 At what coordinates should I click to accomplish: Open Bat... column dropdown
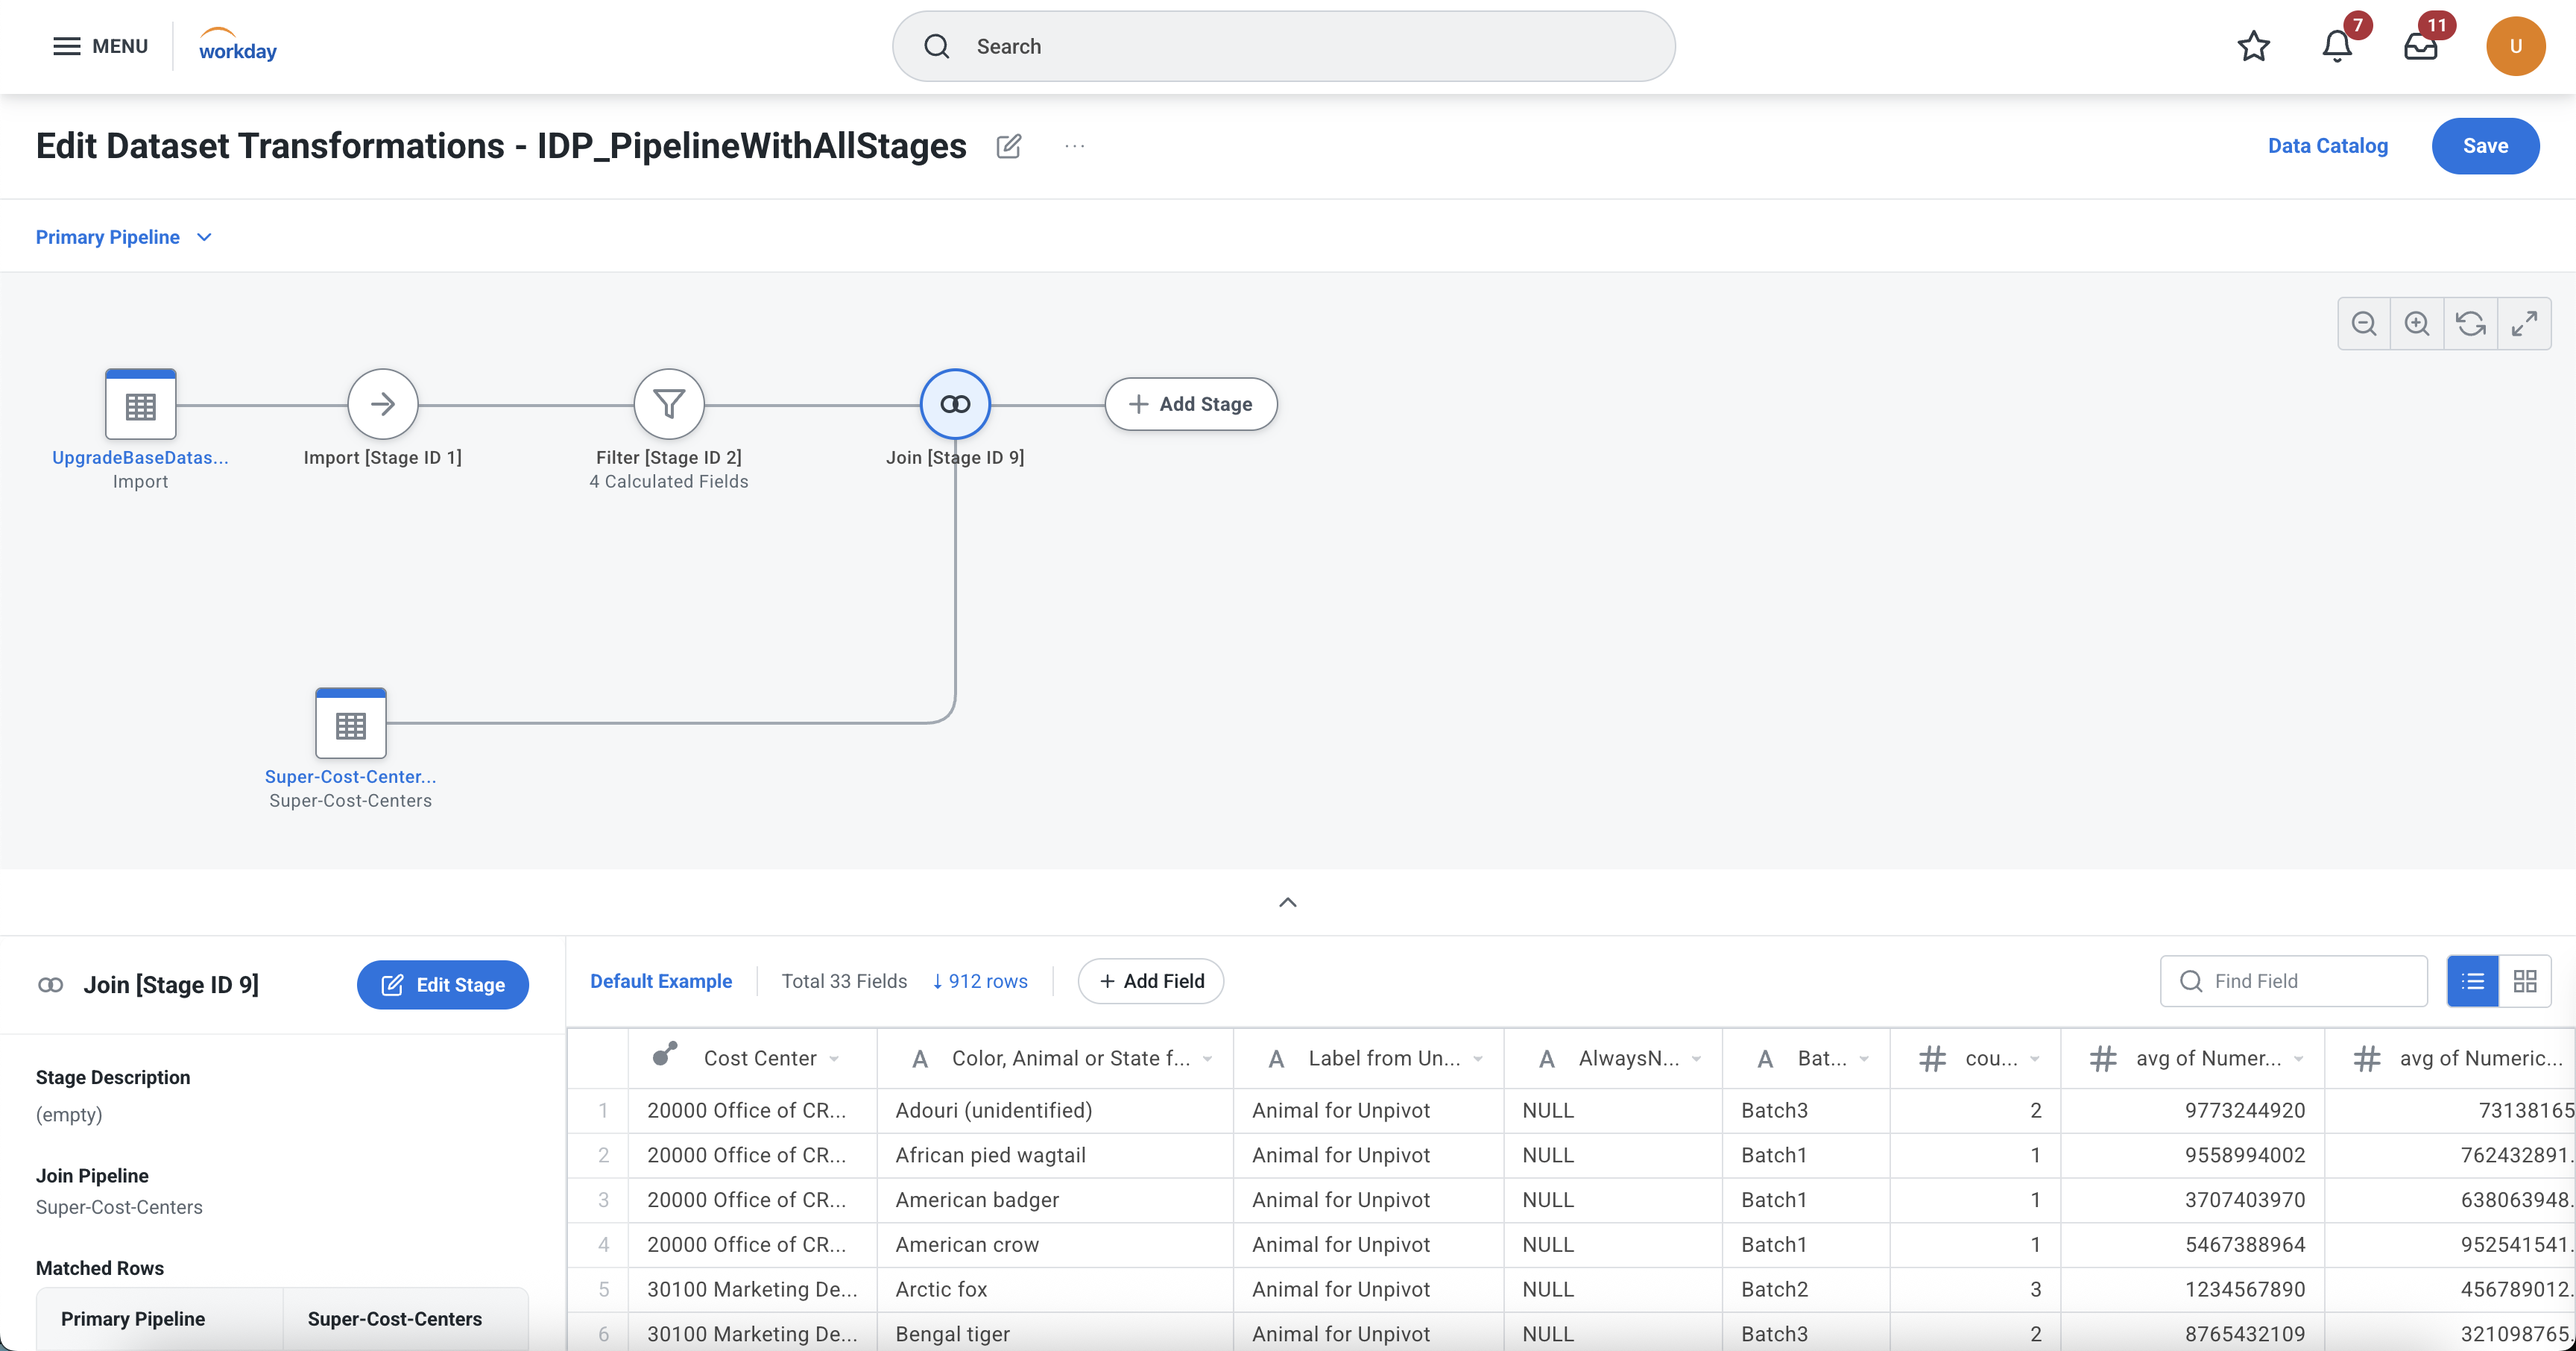click(1864, 1058)
